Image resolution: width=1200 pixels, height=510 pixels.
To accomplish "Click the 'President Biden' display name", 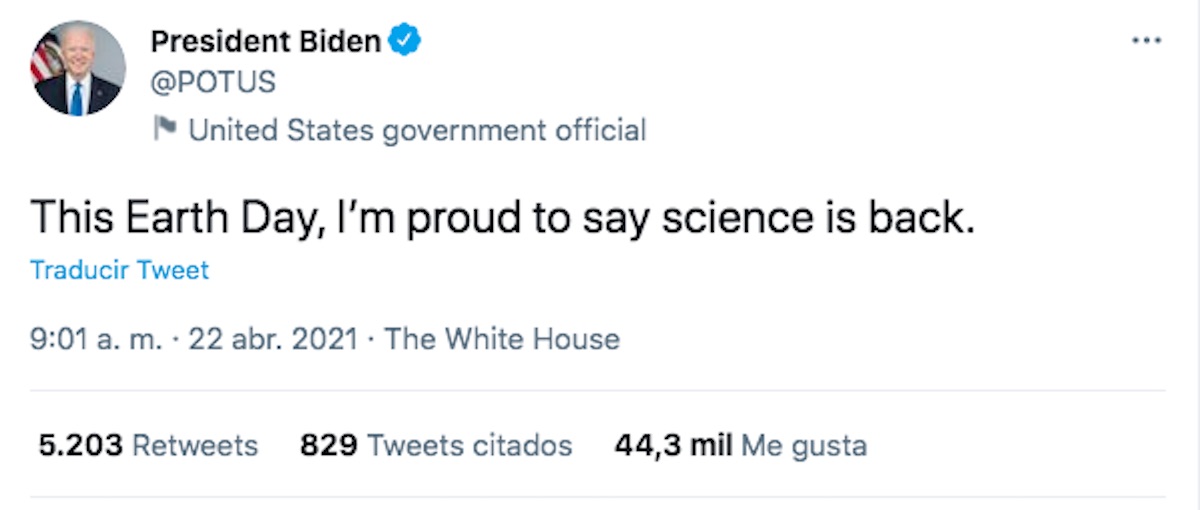I will 265,41.
